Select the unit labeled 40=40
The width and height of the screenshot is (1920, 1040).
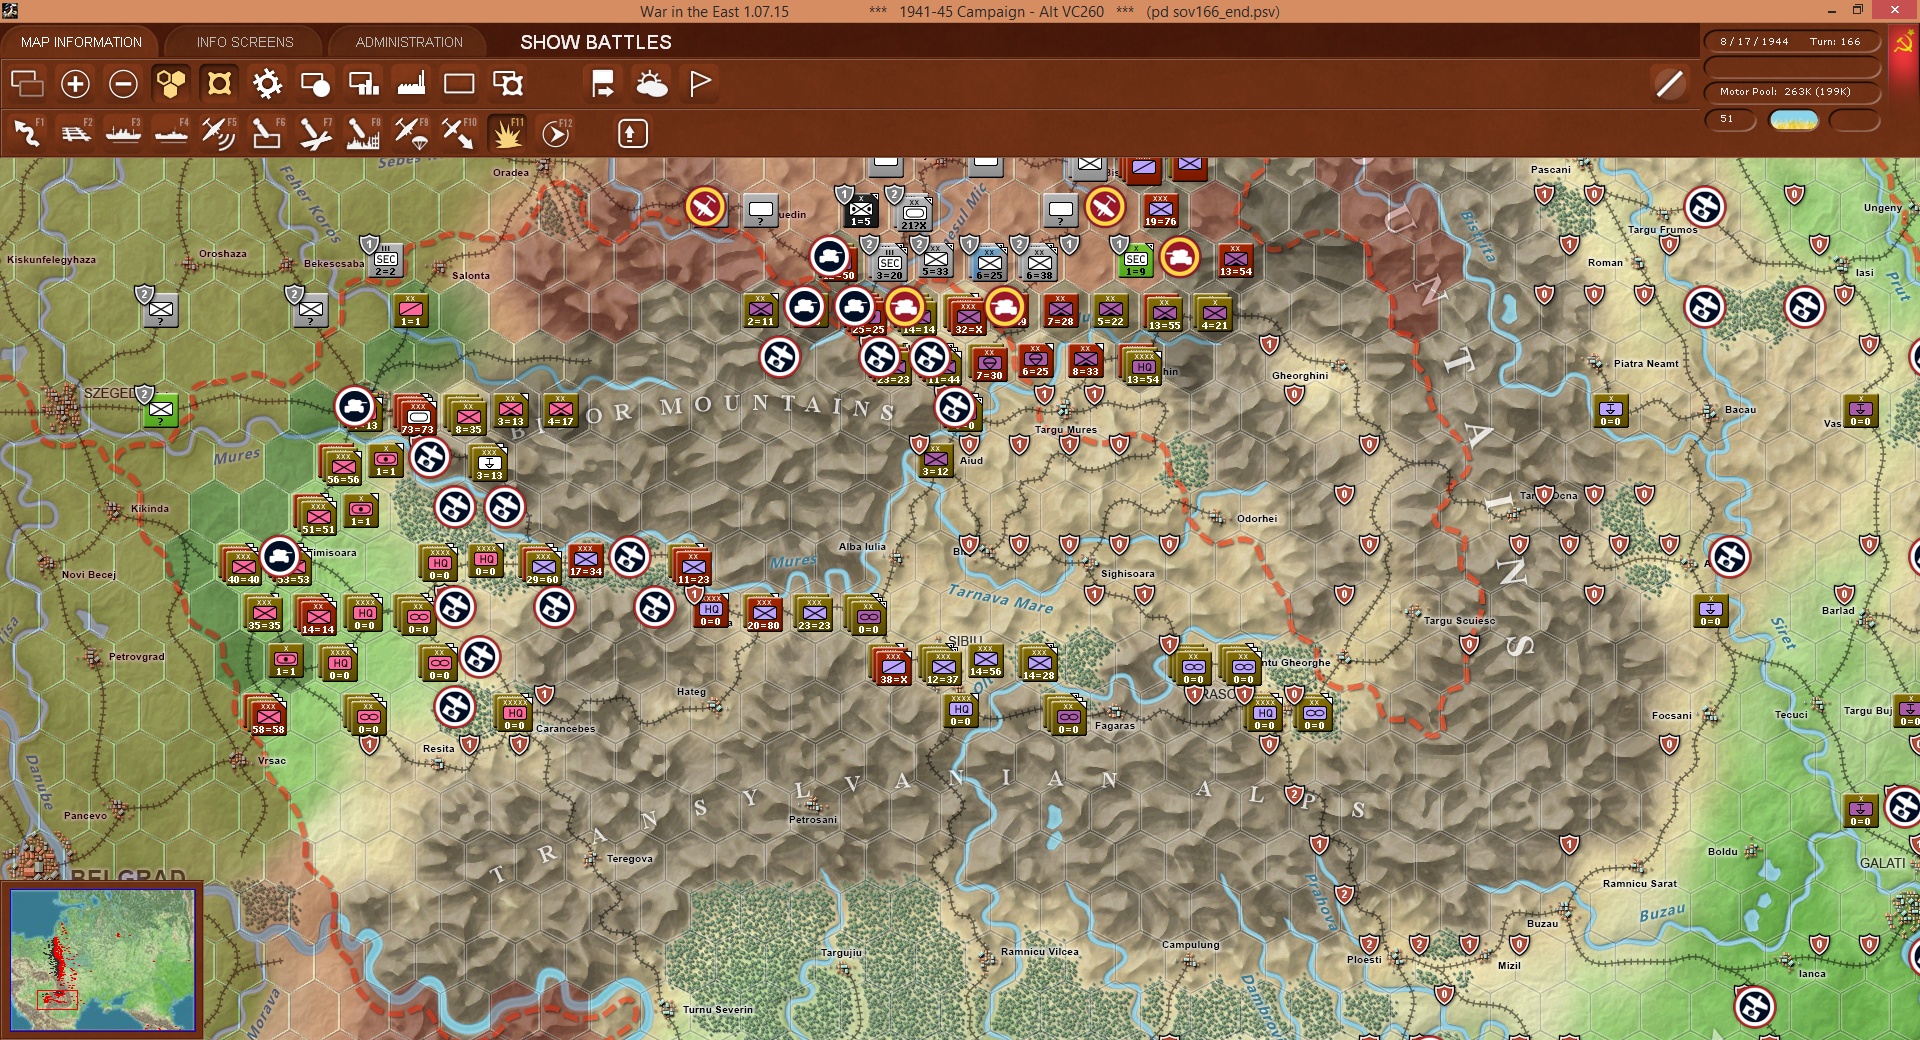click(242, 566)
